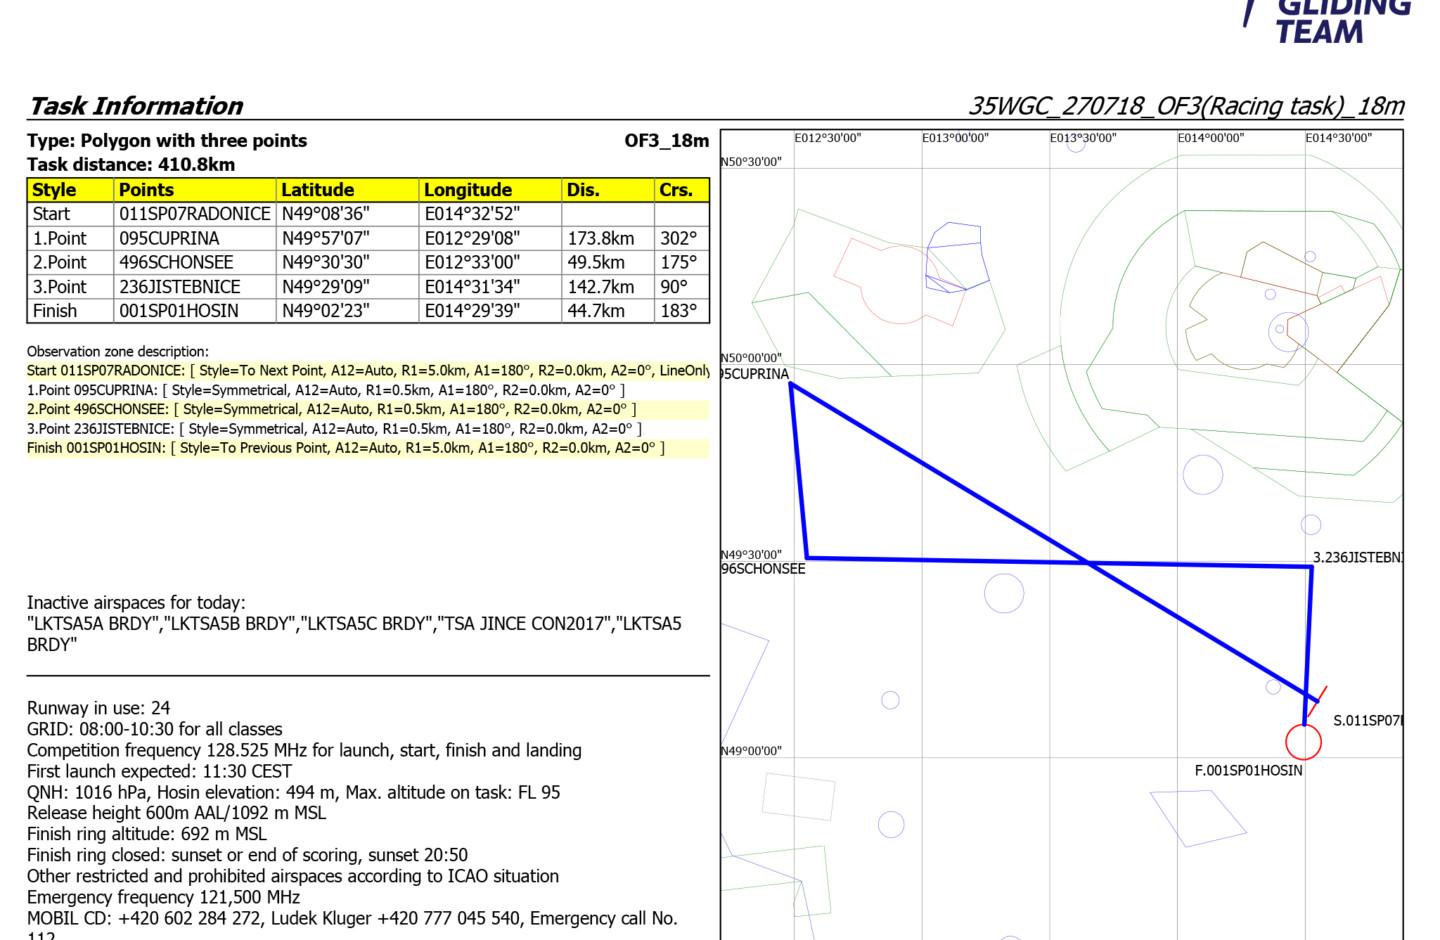Image resolution: width=1440 pixels, height=940 pixels.
Task: Click the Gliding Team logo
Action: tap(1330, 20)
